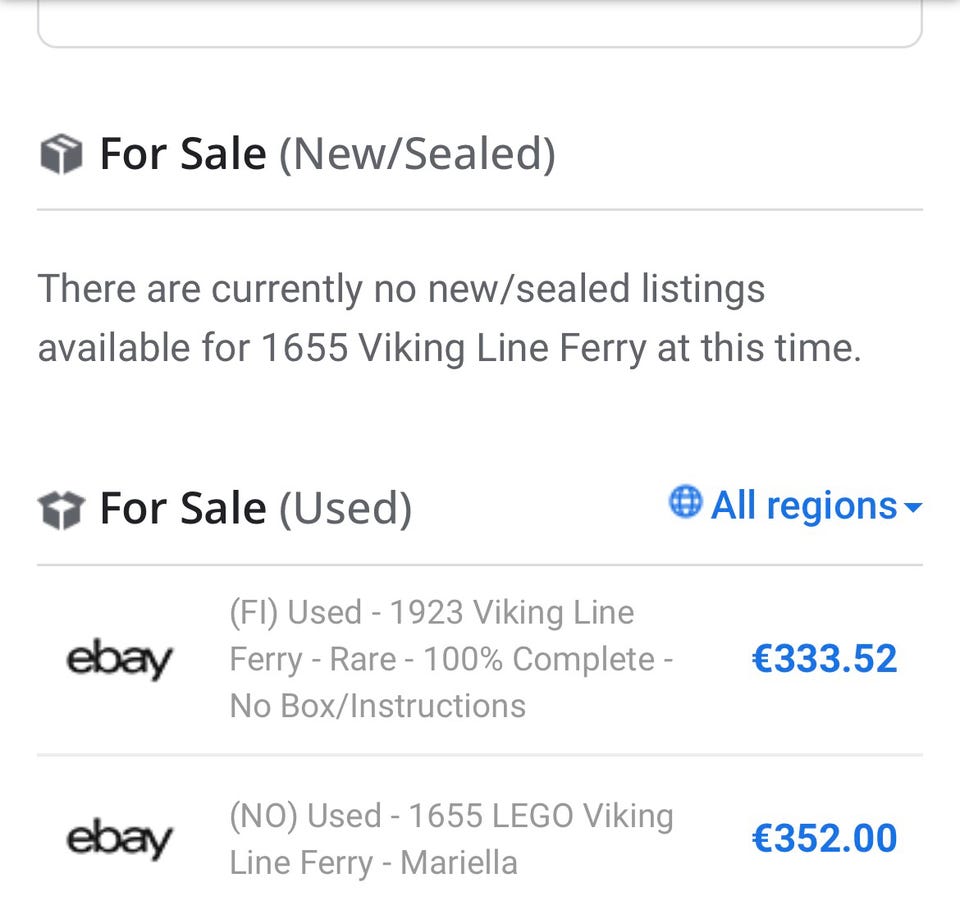Click the no new/sealed listings message

[x=449, y=318]
